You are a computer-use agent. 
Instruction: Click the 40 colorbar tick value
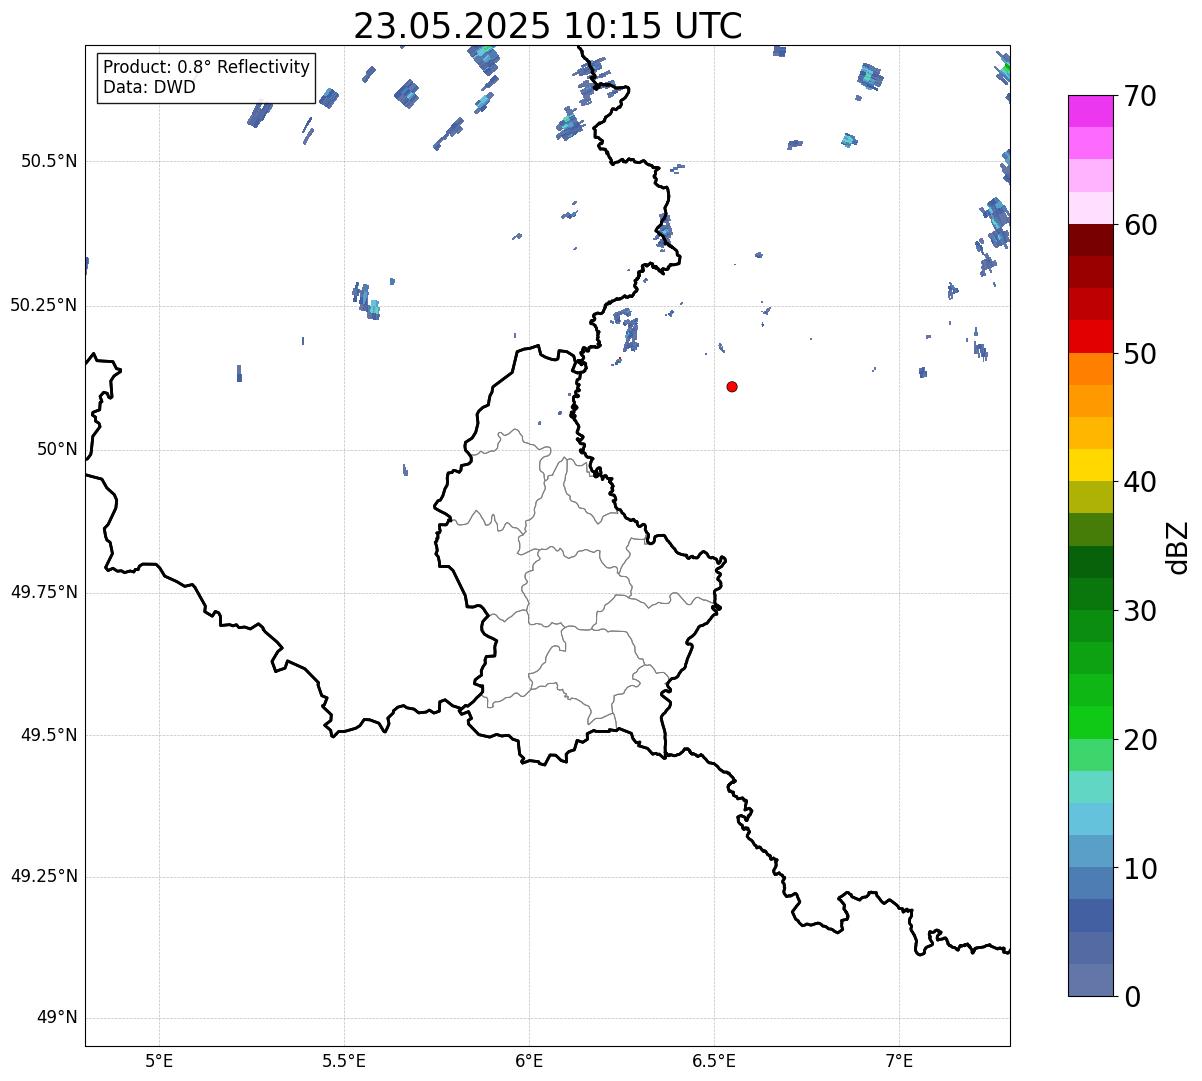(x=1141, y=482)
